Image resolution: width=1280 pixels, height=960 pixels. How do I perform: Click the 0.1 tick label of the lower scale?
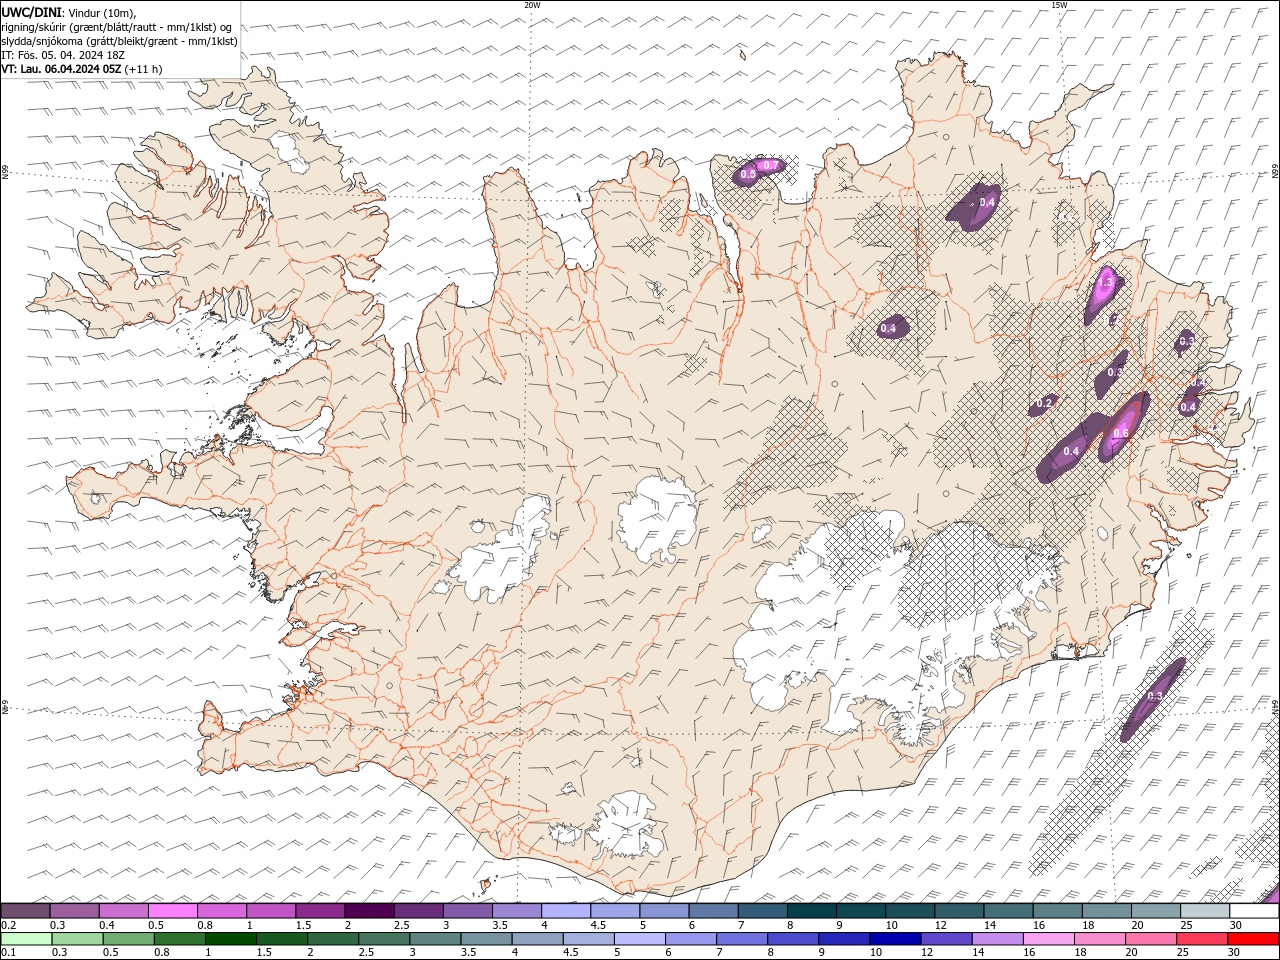pos(8,952)
